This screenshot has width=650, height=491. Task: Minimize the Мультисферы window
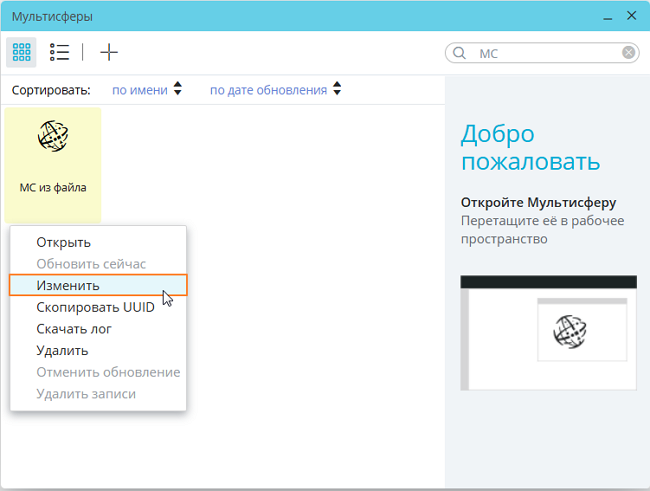608,17
